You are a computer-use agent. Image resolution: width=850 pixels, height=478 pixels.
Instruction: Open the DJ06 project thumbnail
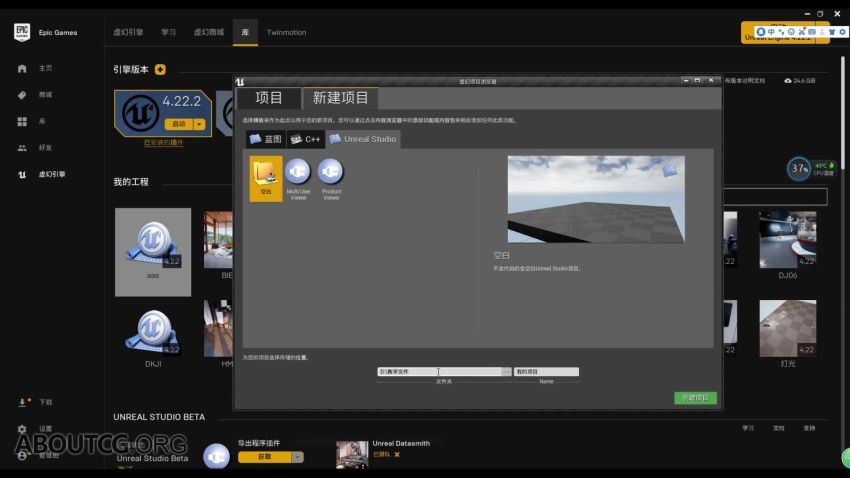coord(788,240)
